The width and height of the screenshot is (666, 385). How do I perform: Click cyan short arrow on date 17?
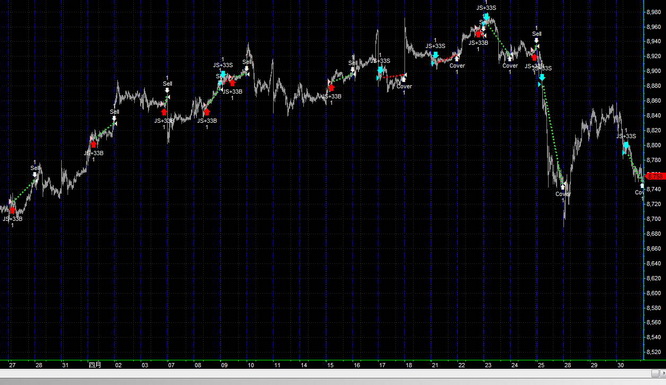[381, 70]
